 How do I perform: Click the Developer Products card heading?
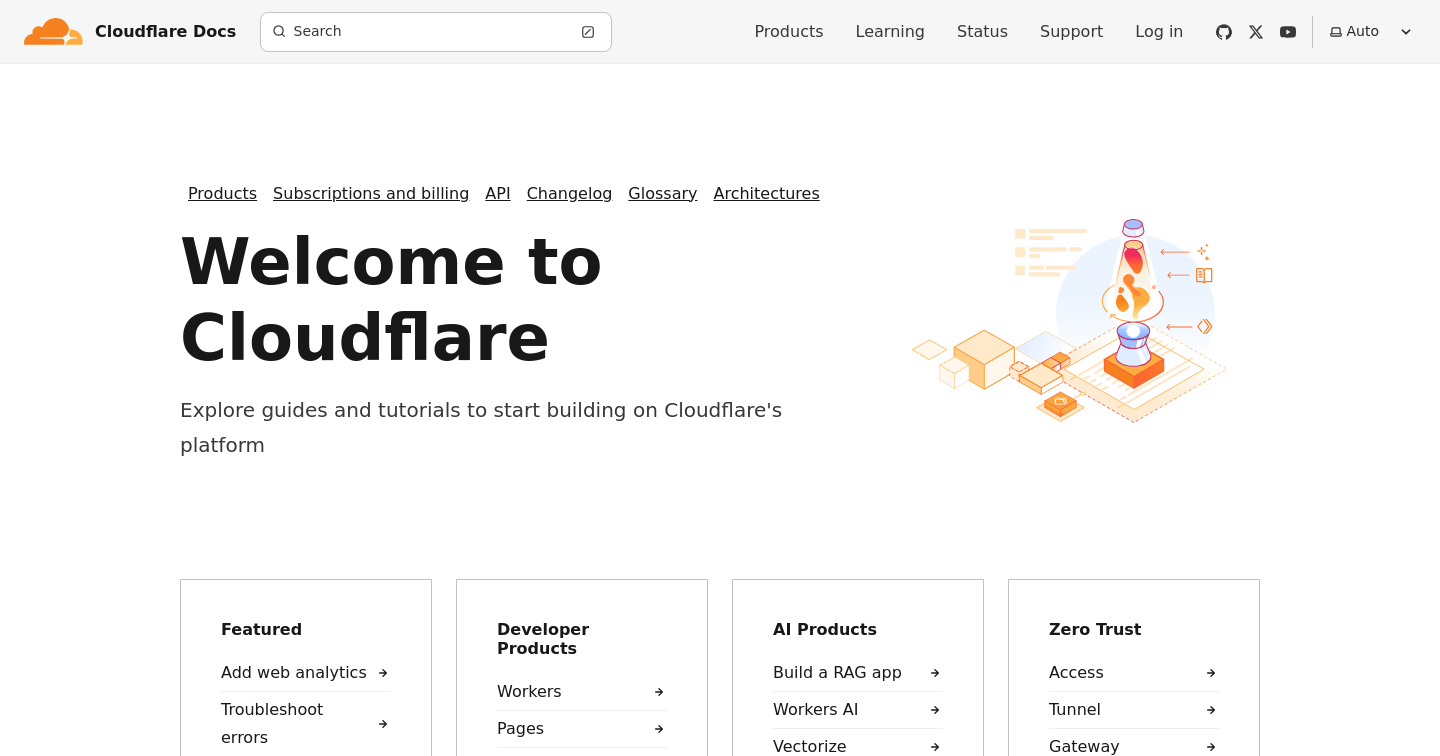click(543, 639)
